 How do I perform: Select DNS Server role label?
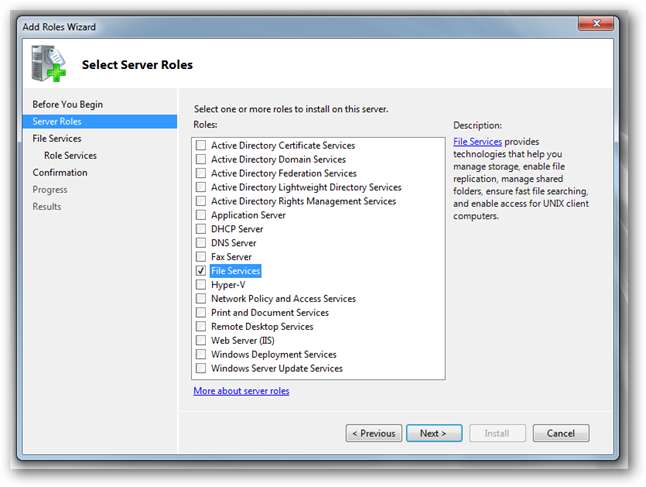(x=234, y=243)
